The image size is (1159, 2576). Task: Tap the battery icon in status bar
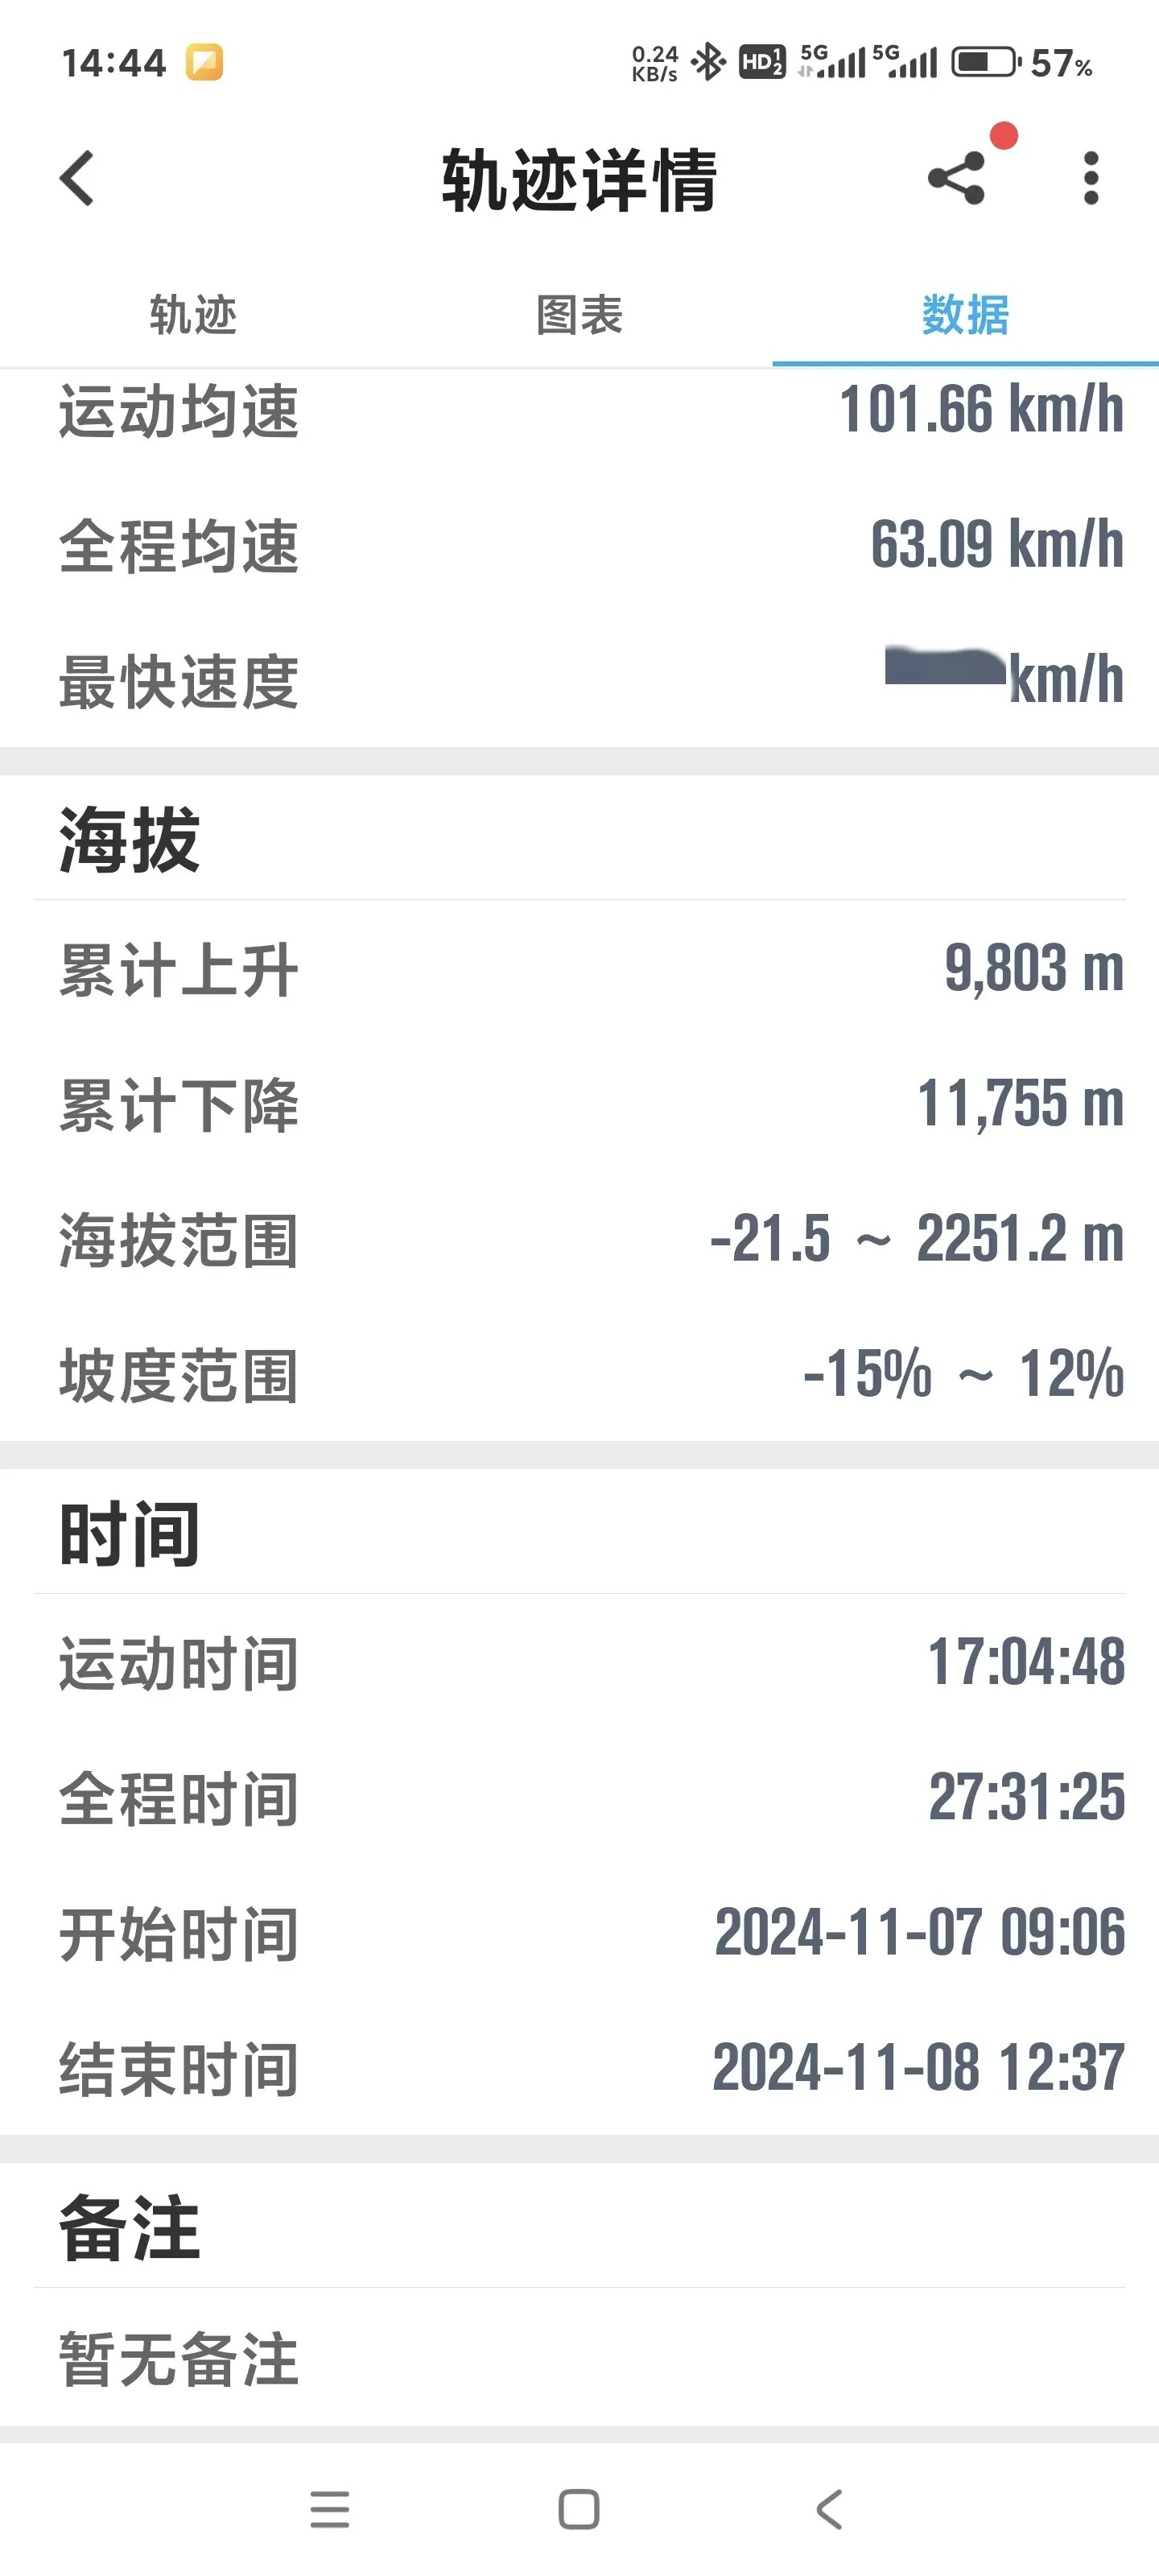[x=984, y=63]
